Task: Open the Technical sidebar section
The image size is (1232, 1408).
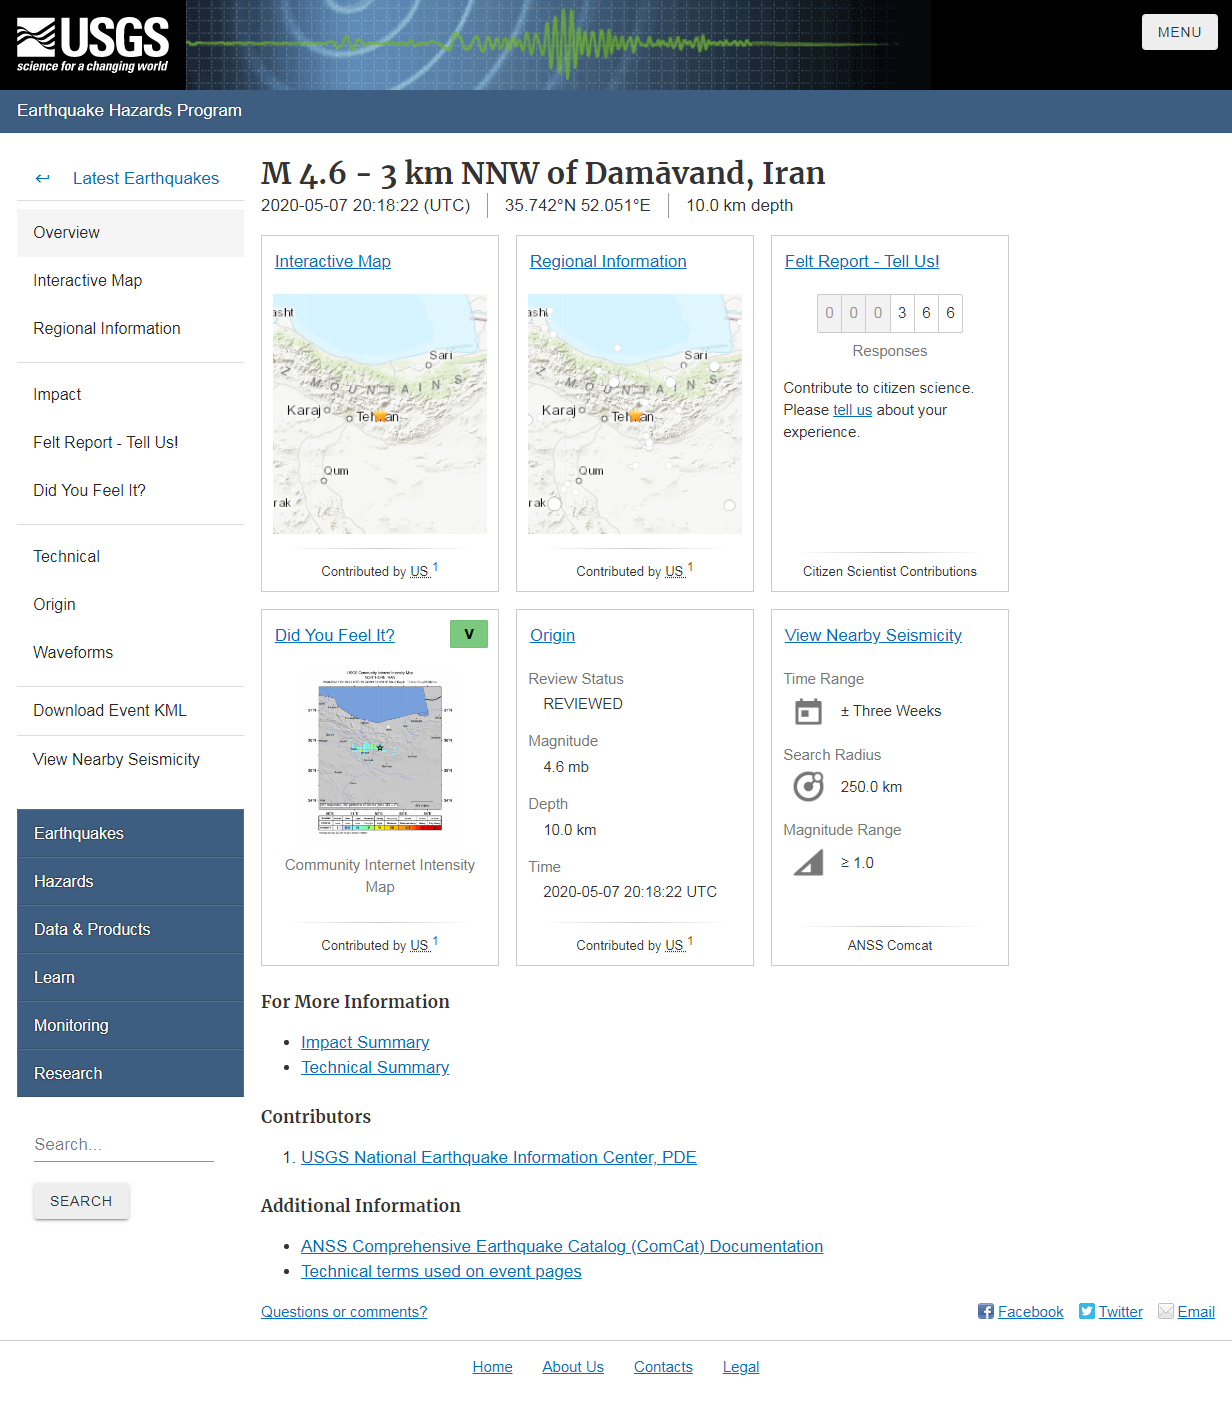Action: [66, 556]
